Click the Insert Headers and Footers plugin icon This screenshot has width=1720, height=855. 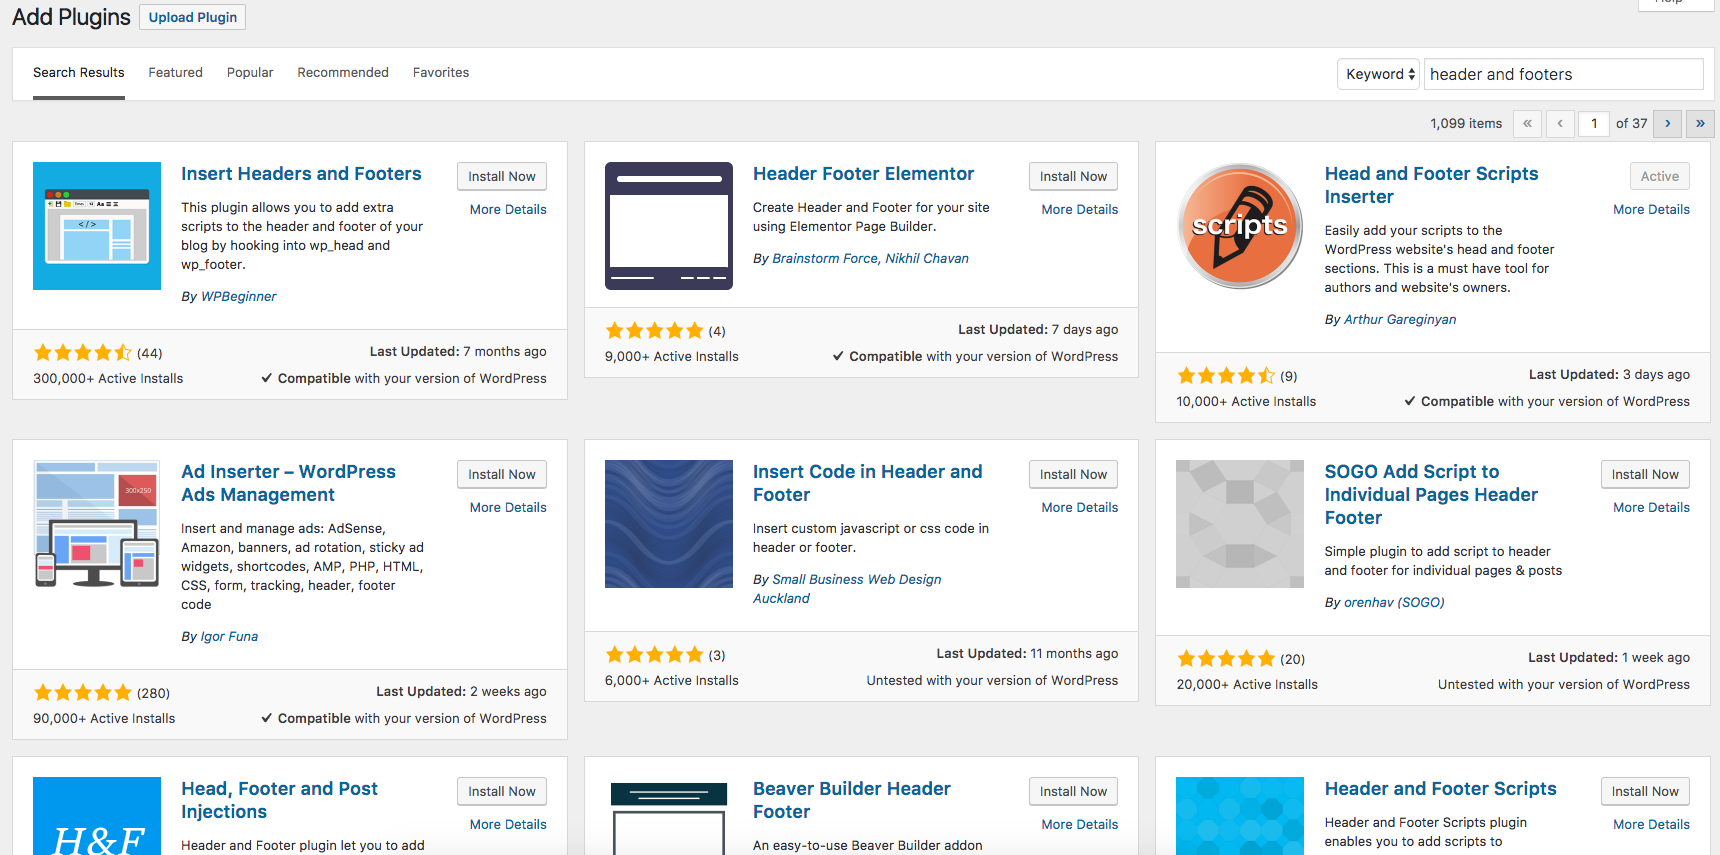point(97,226)
